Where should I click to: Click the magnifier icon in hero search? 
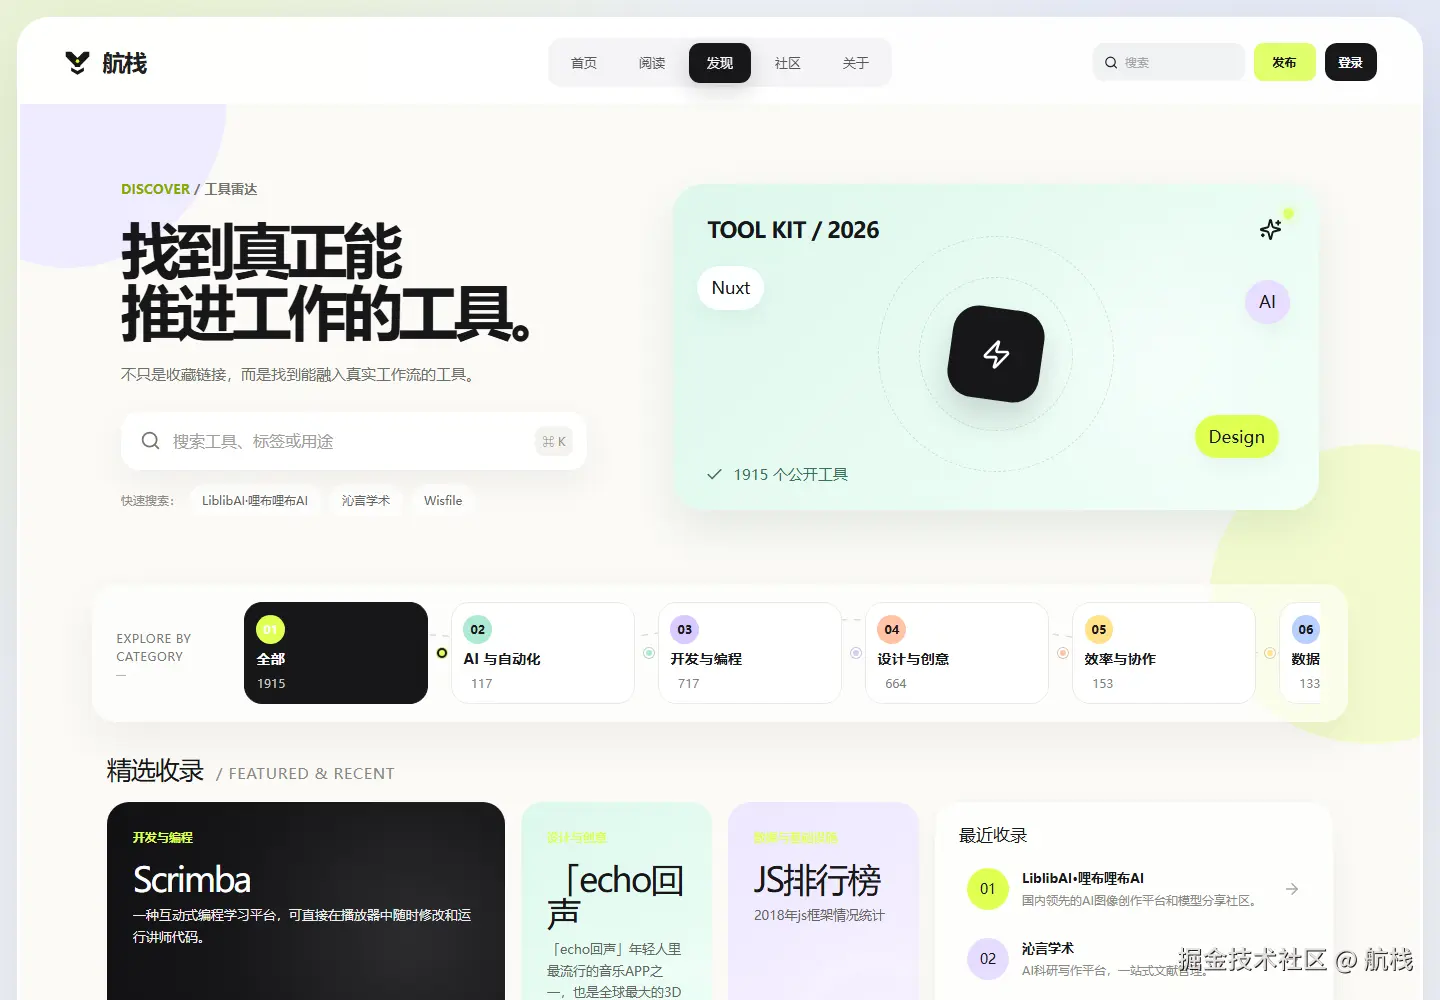(x=151, y=441)
